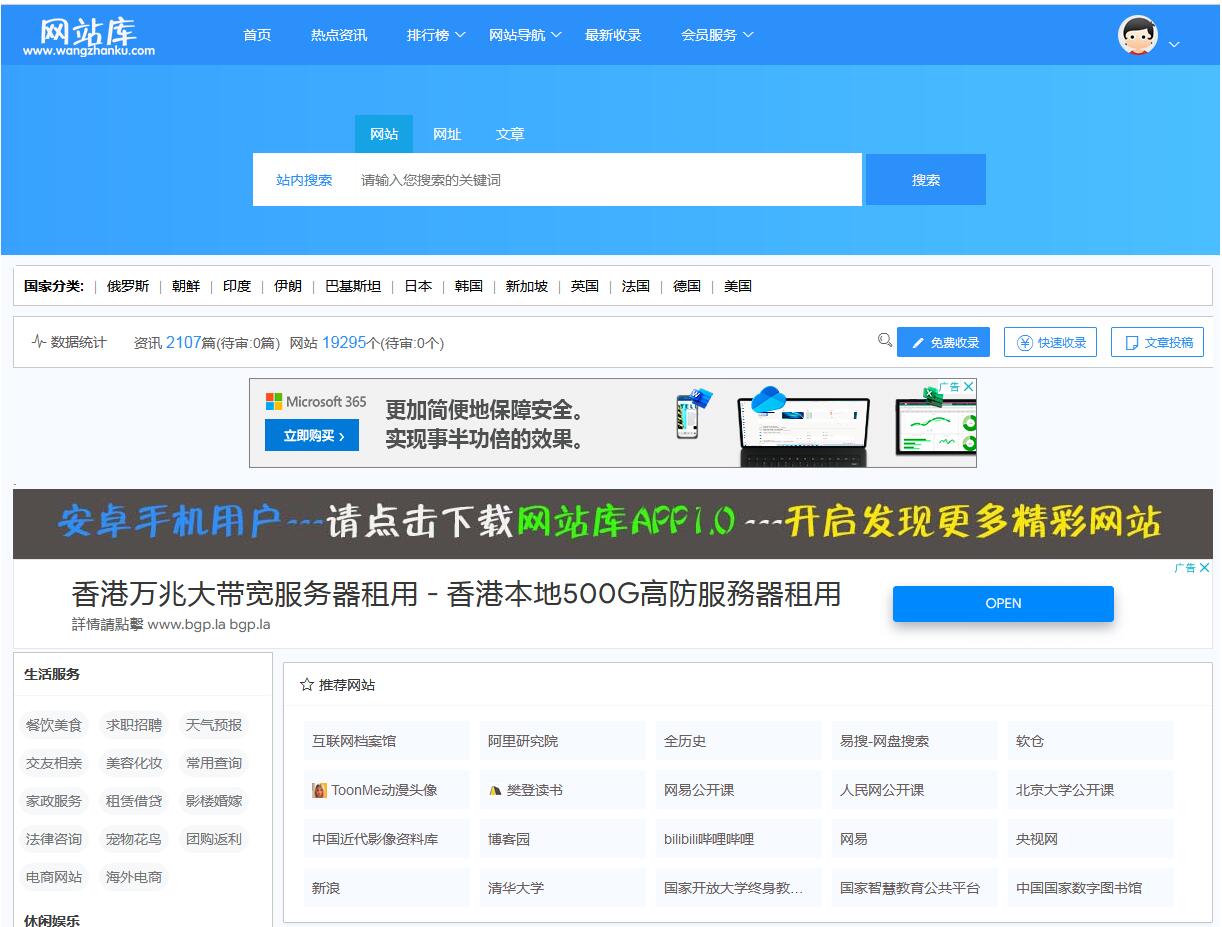Click star icon beside 推荐网站
The height and width of the screenshot is (927, 1222).
[x=307, y=685]
